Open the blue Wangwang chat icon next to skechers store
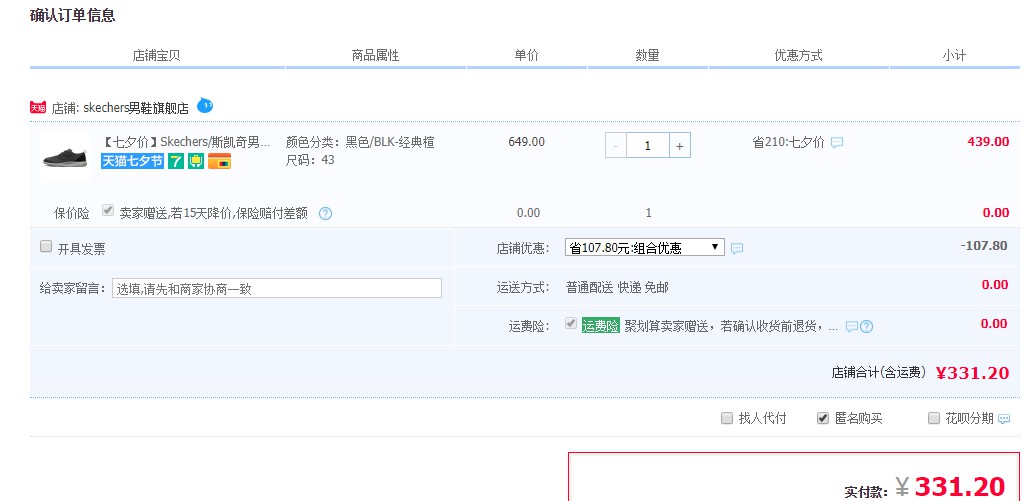 [205, 105]
